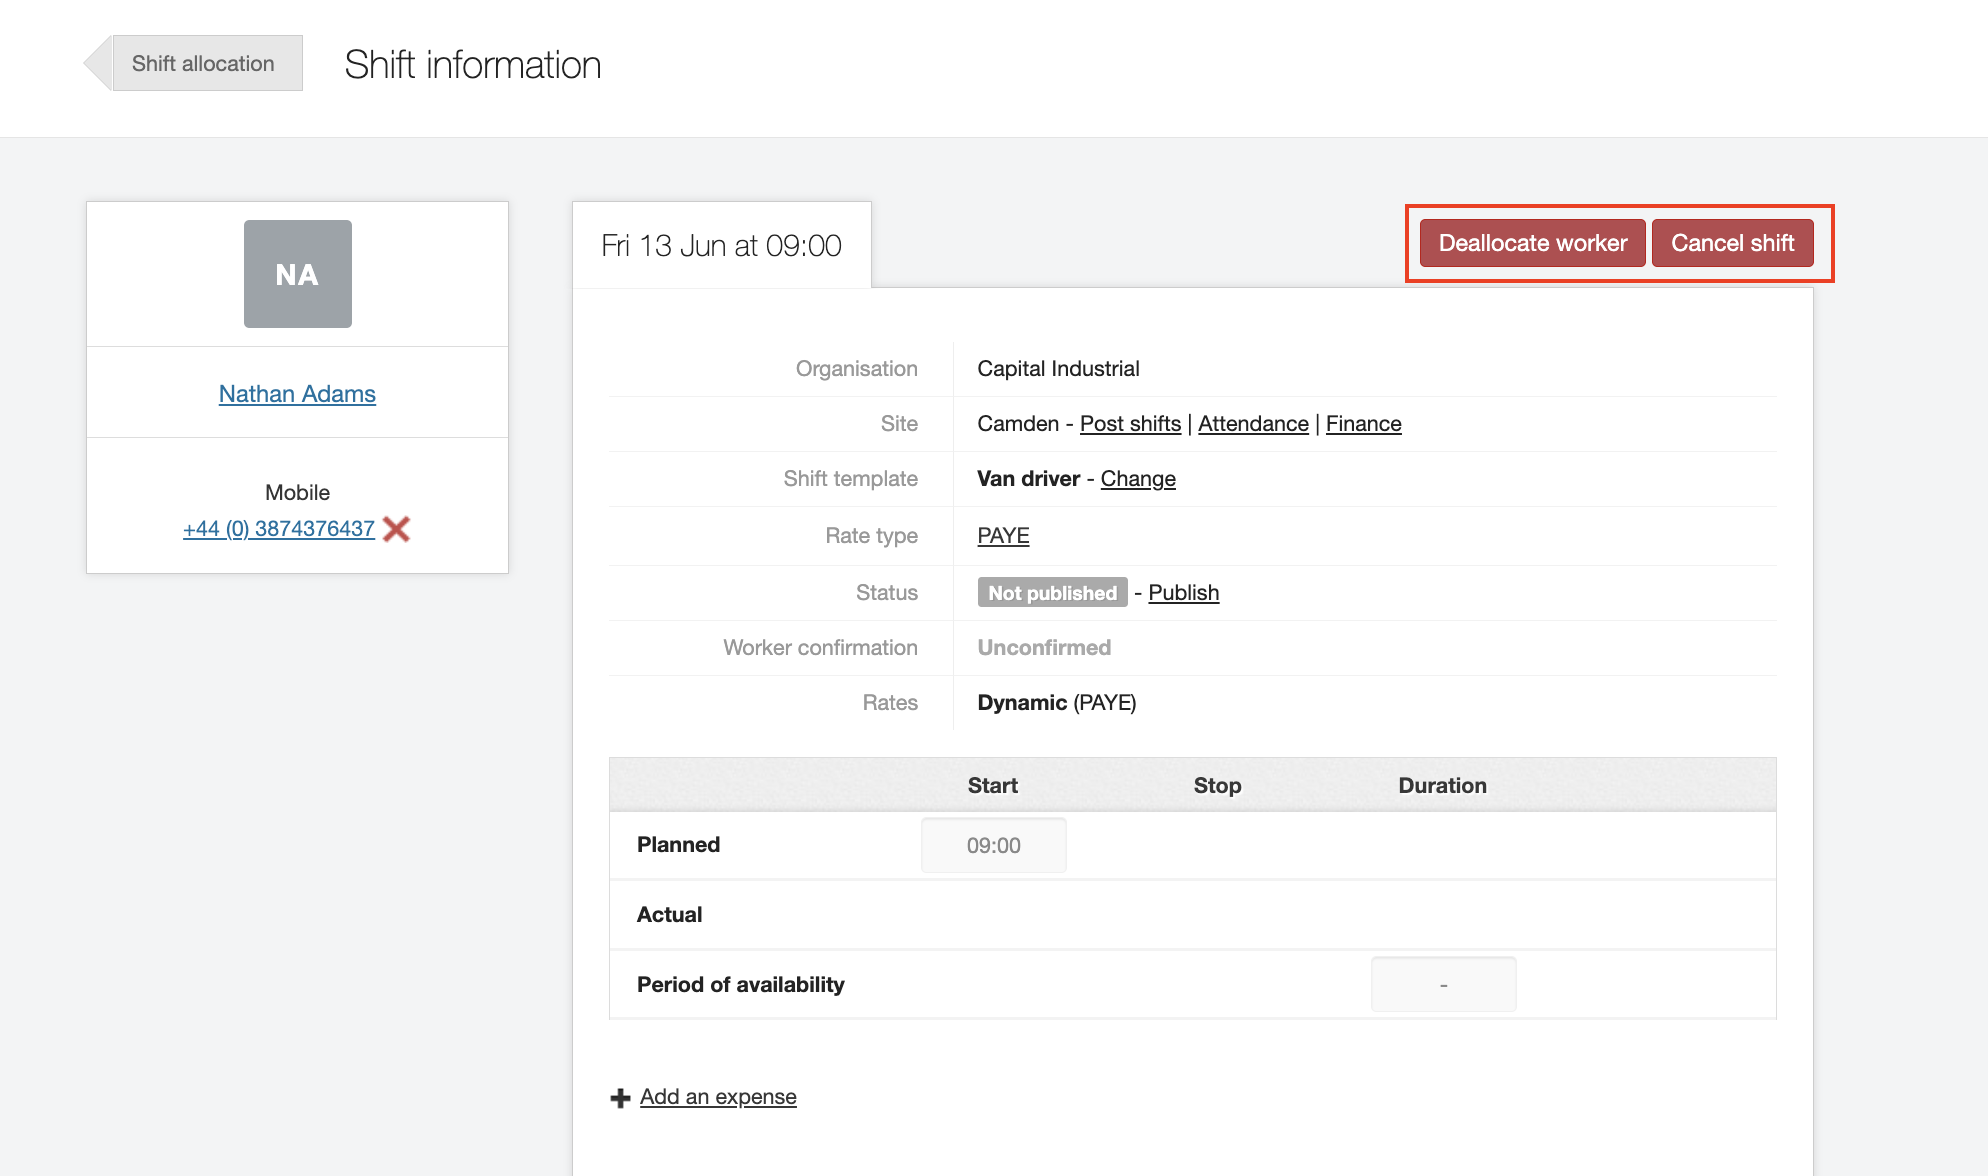Click the NA avatar thumbnail
This screenshot has width=1988, height=1176.
[298, 274]
